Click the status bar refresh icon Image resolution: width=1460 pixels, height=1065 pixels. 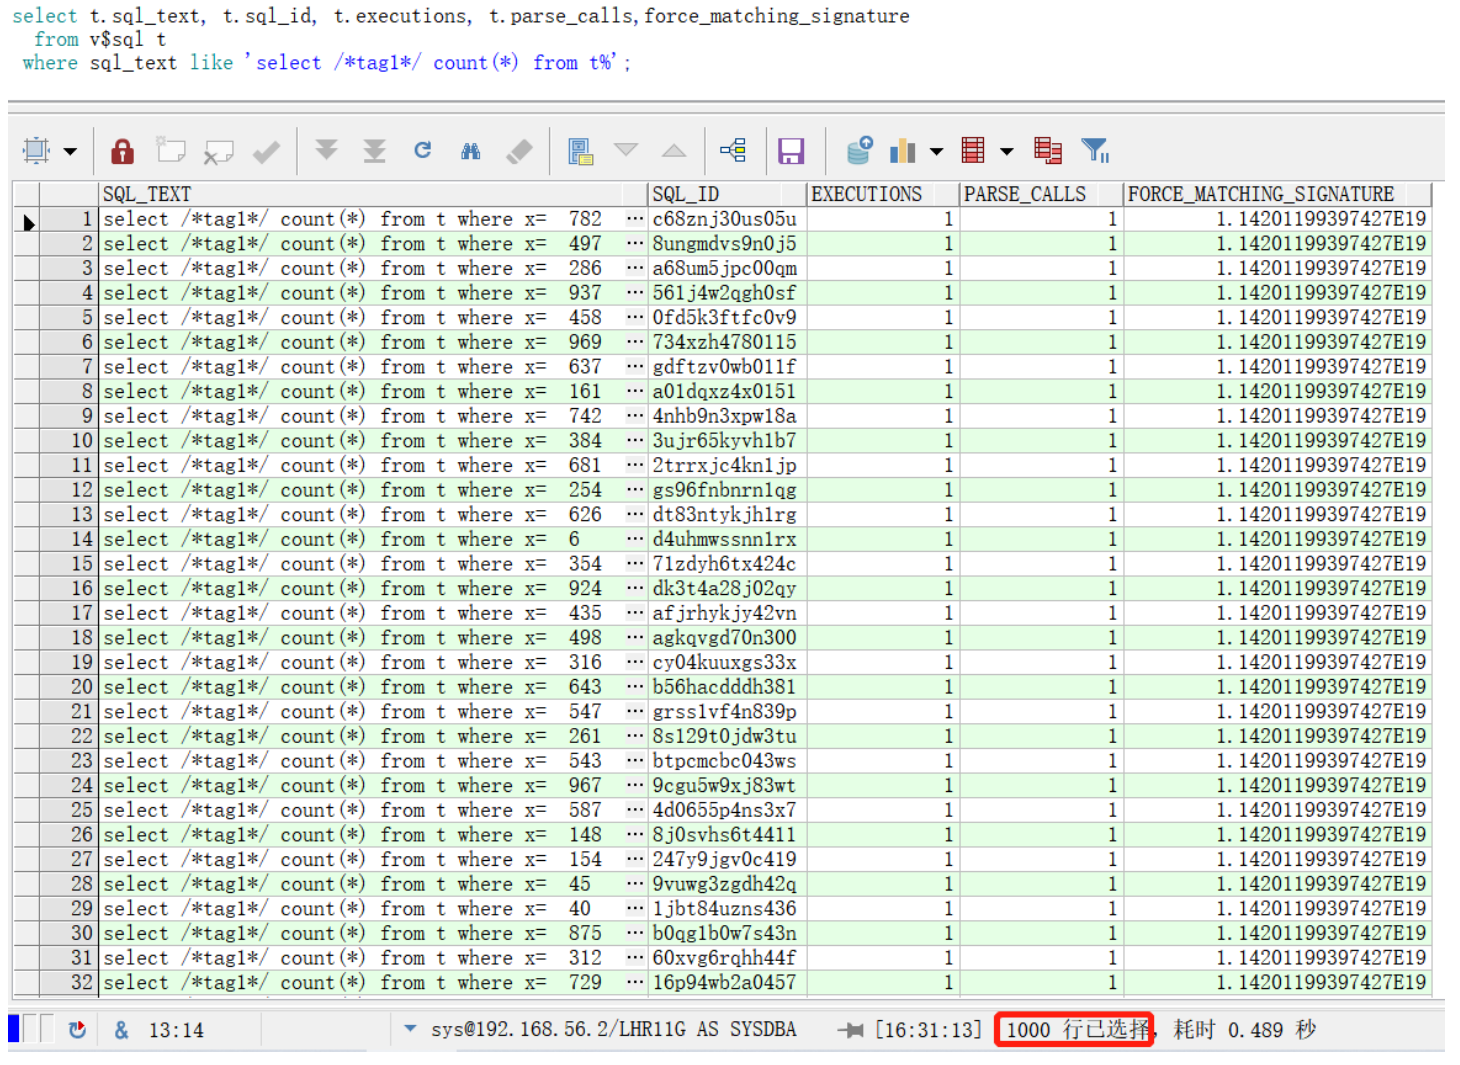[x=77, y=1029]
